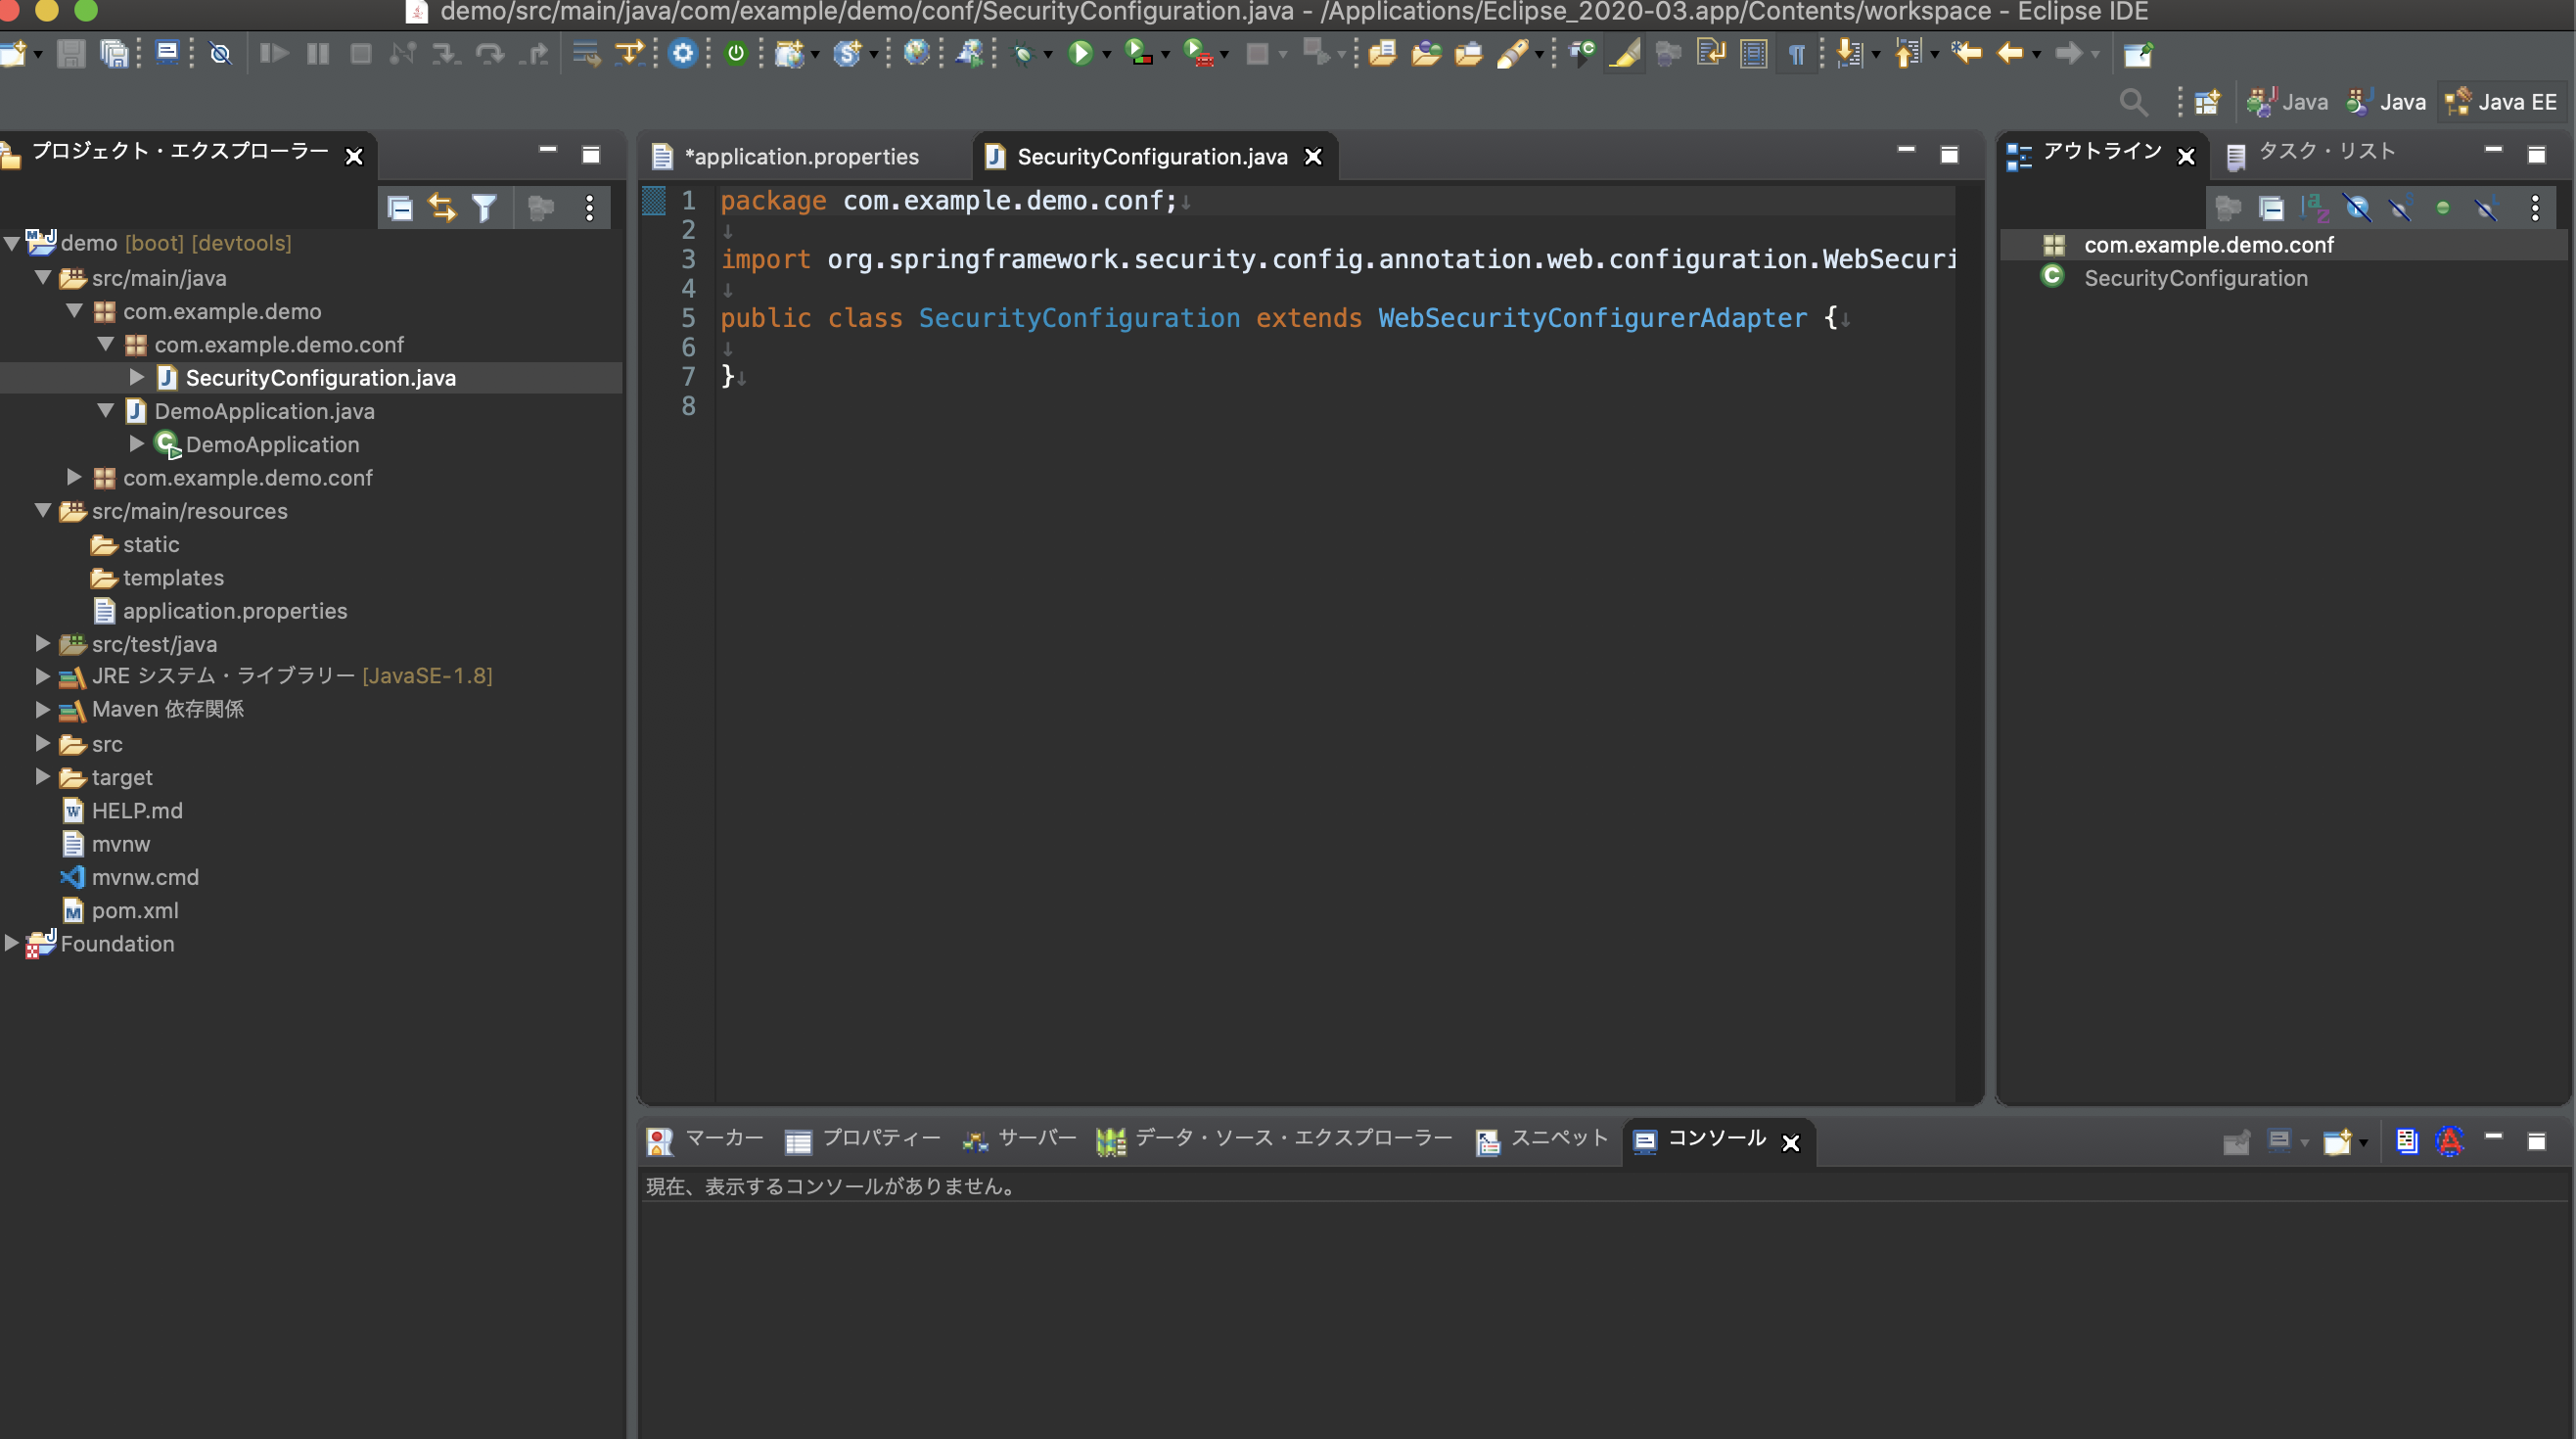This screenshot has height=1439, width=2576.
Task: Click the Debug bug icon
Action: [1022, 54]
